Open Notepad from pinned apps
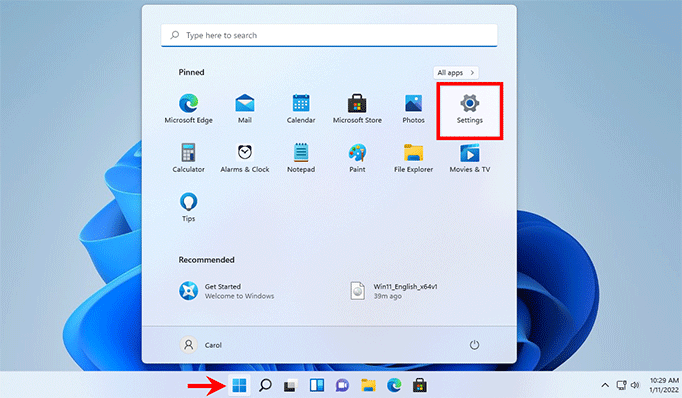Screen dimensions: 682x398 (x=301, y=158)
